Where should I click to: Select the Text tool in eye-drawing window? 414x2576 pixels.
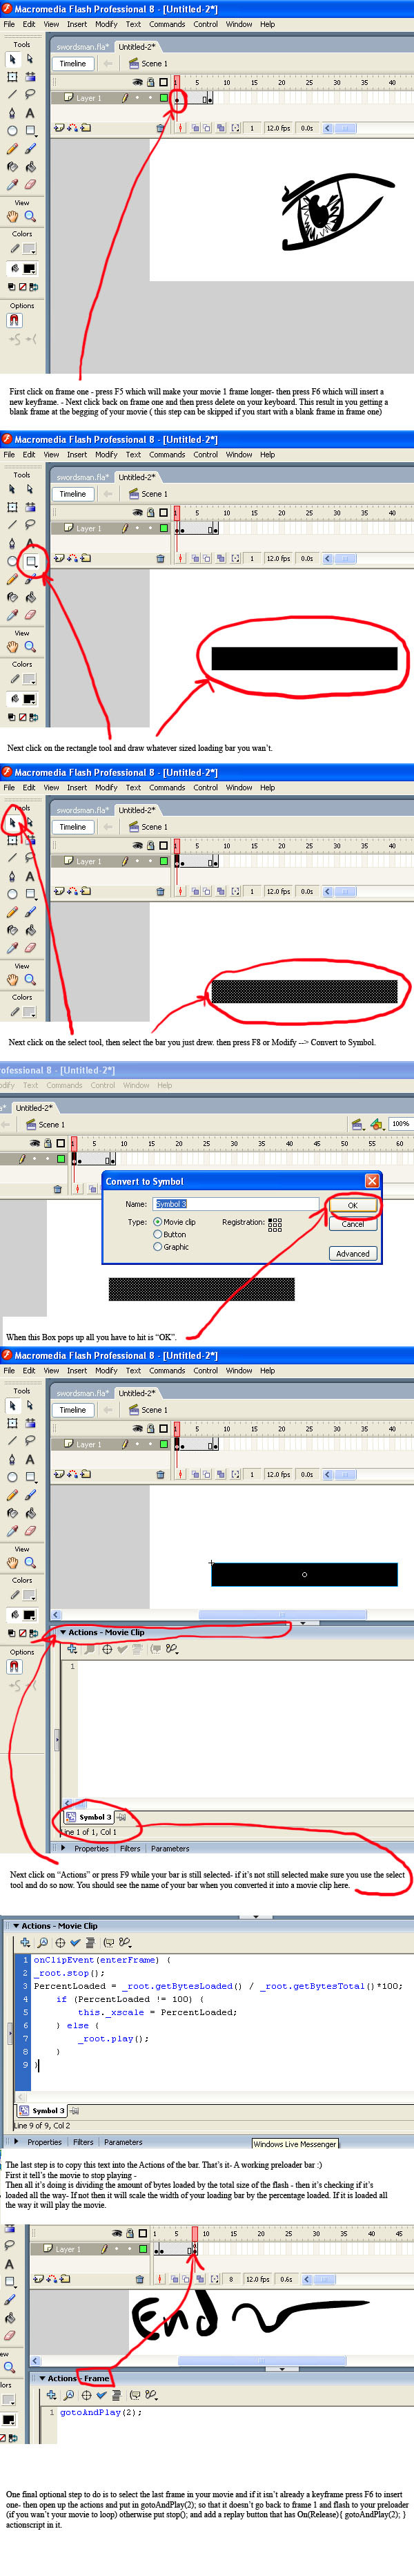(30, 113)
